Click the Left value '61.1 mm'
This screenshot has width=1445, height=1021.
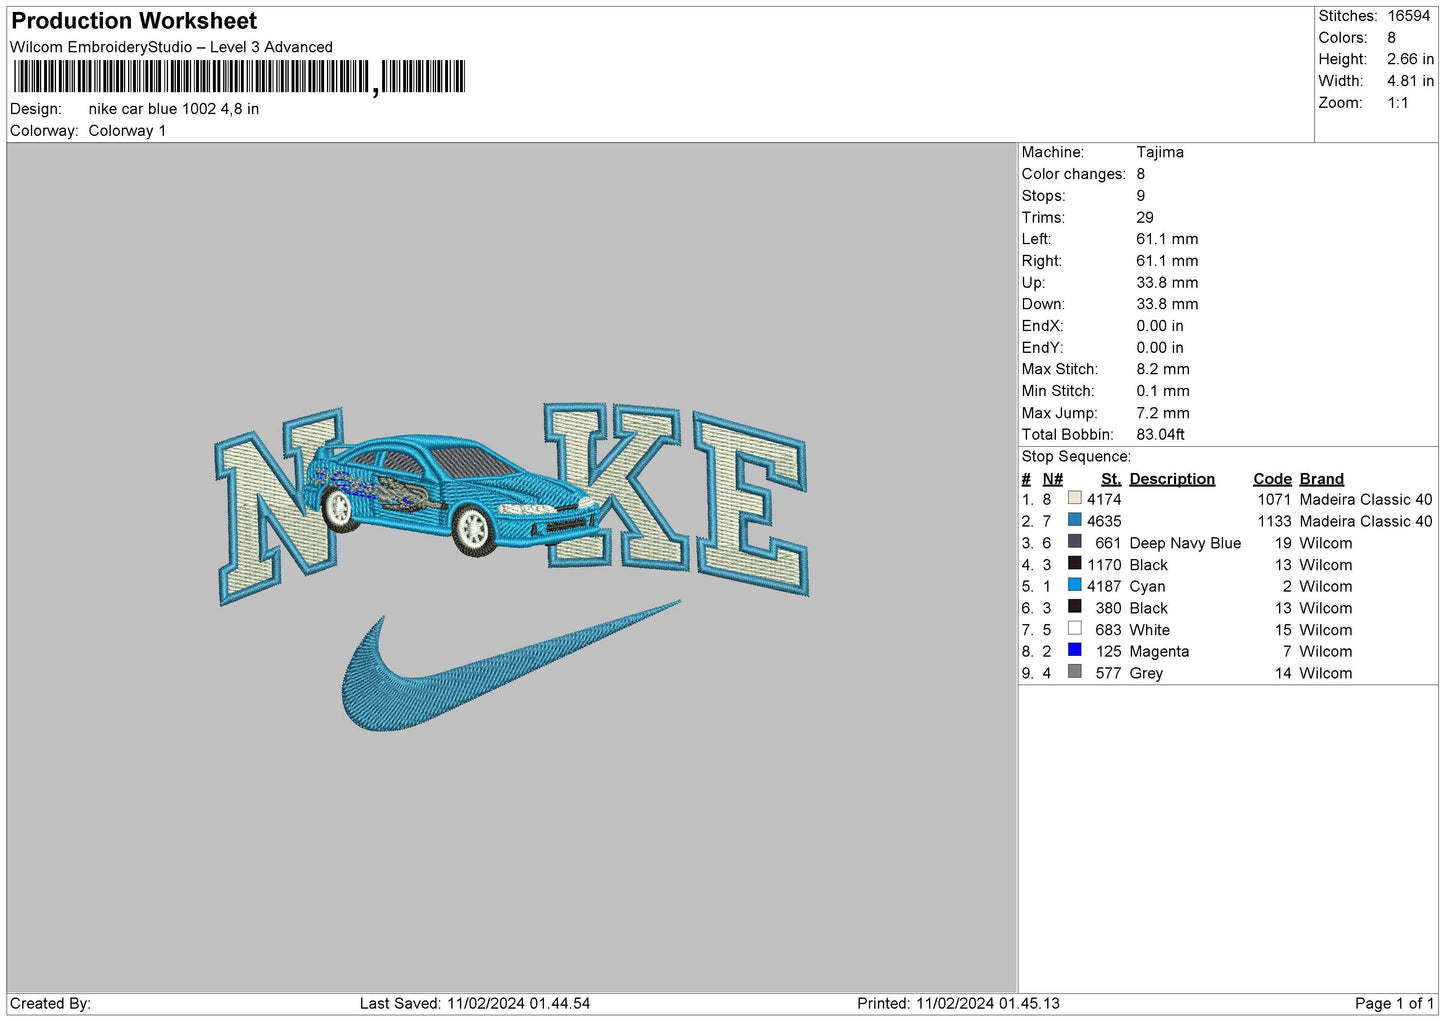1167,239
